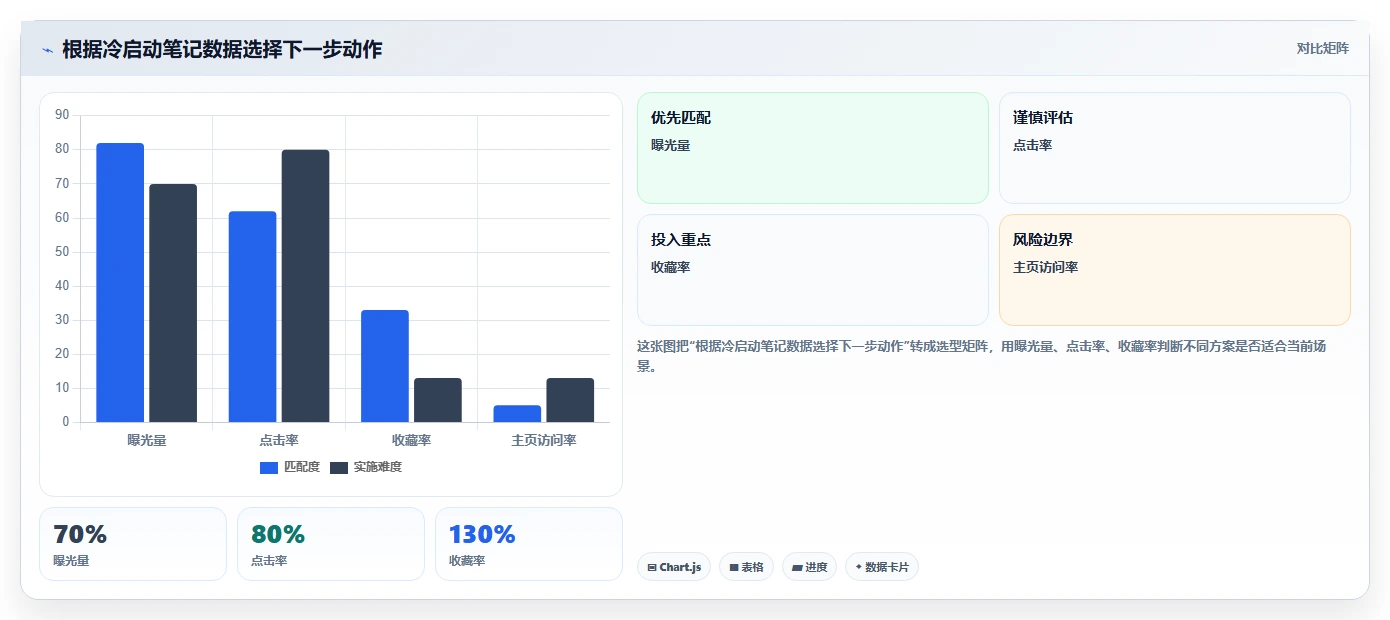Click the sparkle icon in 数据卡片 chip

858,567
